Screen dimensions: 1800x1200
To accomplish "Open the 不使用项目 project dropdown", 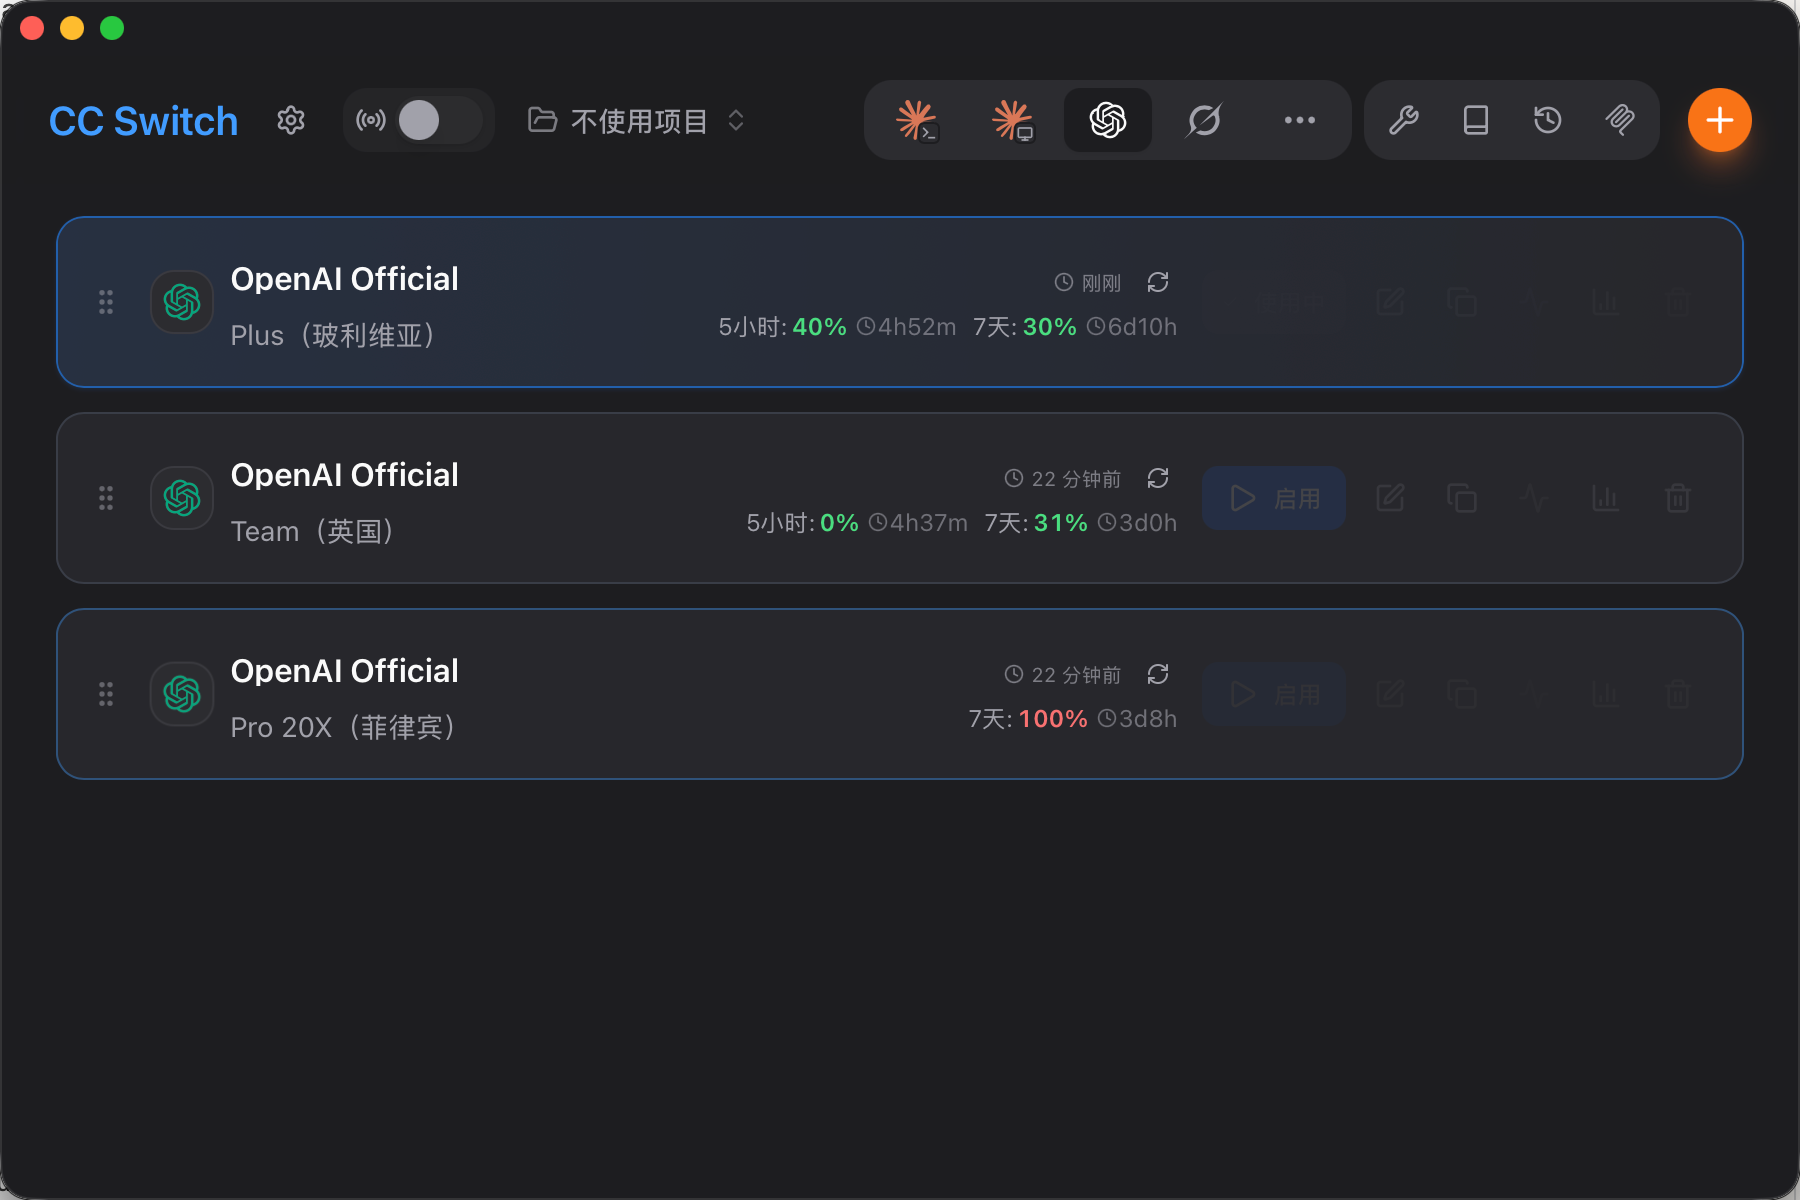I will pyautogui.click(x=637, y=120).
